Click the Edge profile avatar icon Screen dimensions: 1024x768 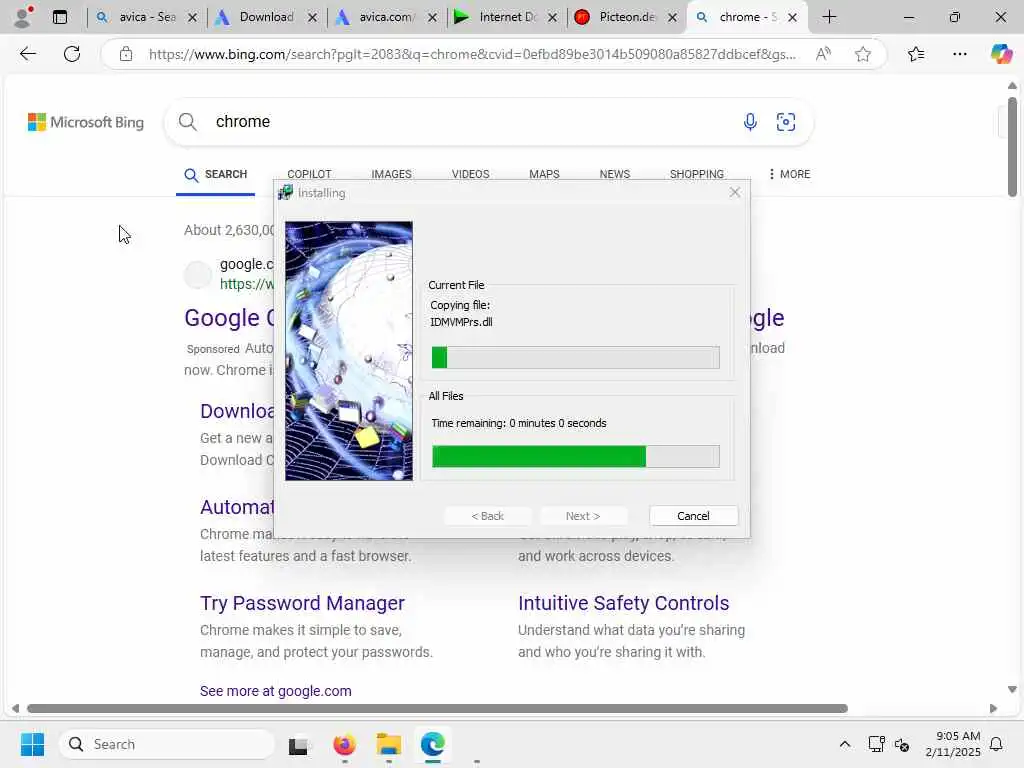click(x=24, y=17)
